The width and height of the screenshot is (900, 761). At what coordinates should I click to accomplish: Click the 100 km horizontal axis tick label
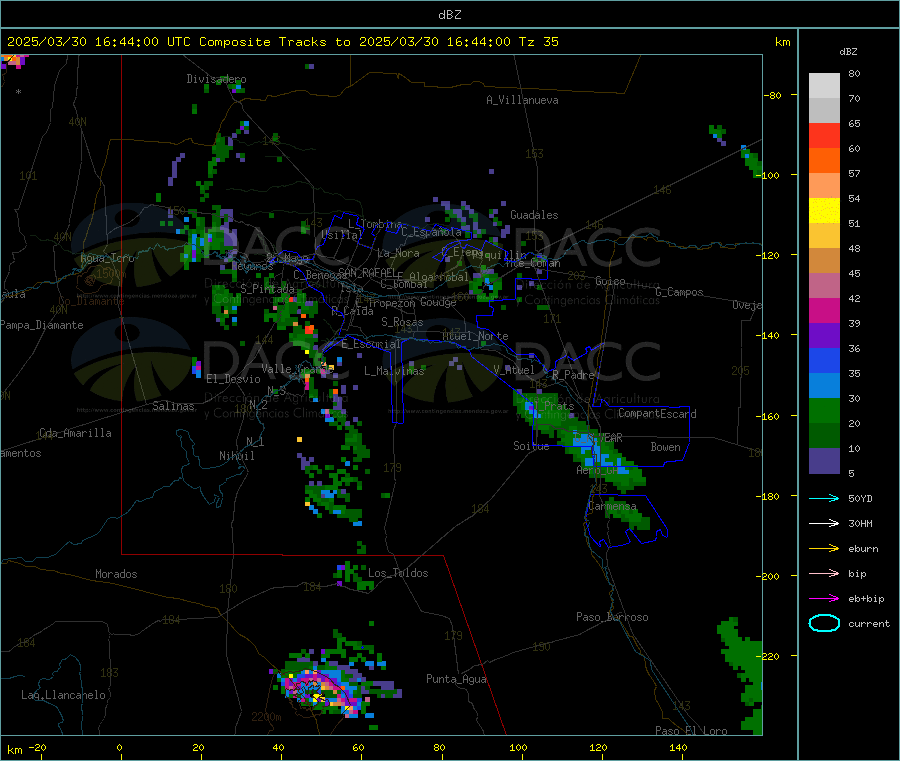(x=518, y=747)
